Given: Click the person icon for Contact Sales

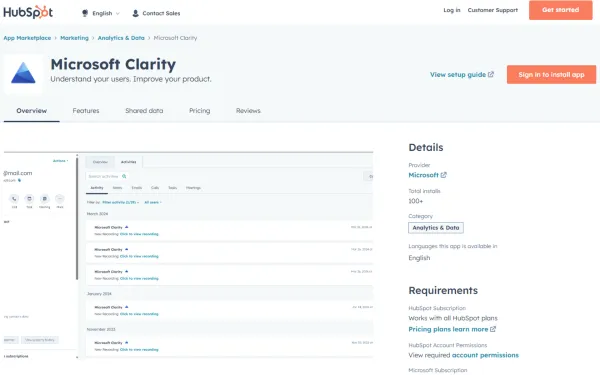Looking at the screenshot, I should 135,13.
